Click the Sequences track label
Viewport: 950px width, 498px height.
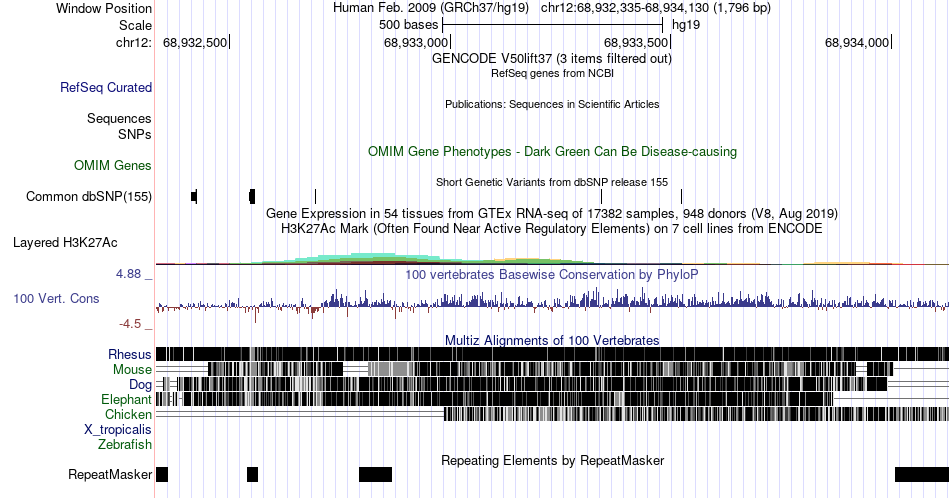pos(119,118)
